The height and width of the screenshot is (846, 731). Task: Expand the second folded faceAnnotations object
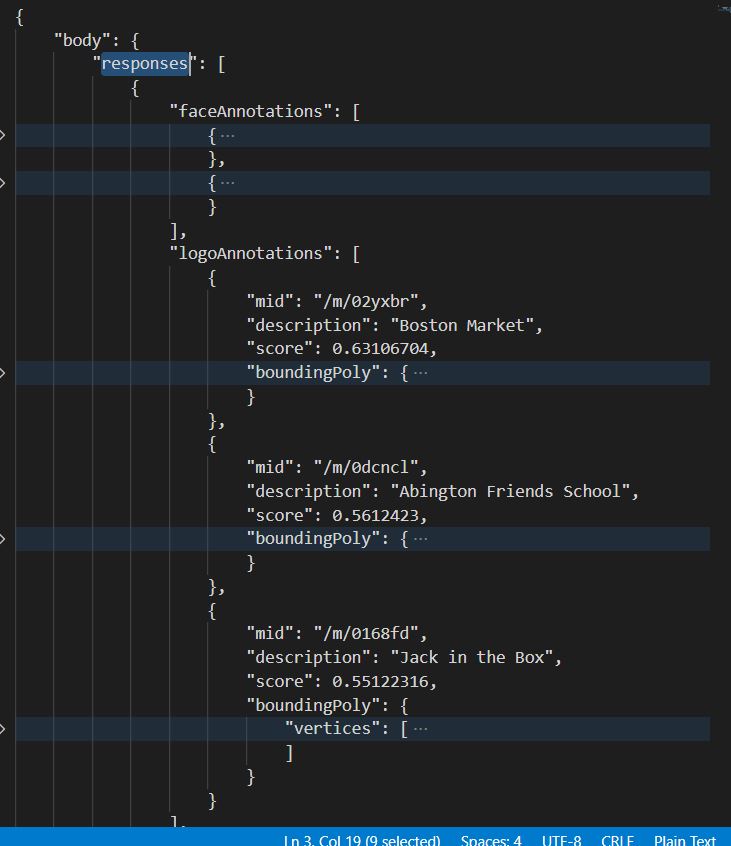click(x=3, y=183)
